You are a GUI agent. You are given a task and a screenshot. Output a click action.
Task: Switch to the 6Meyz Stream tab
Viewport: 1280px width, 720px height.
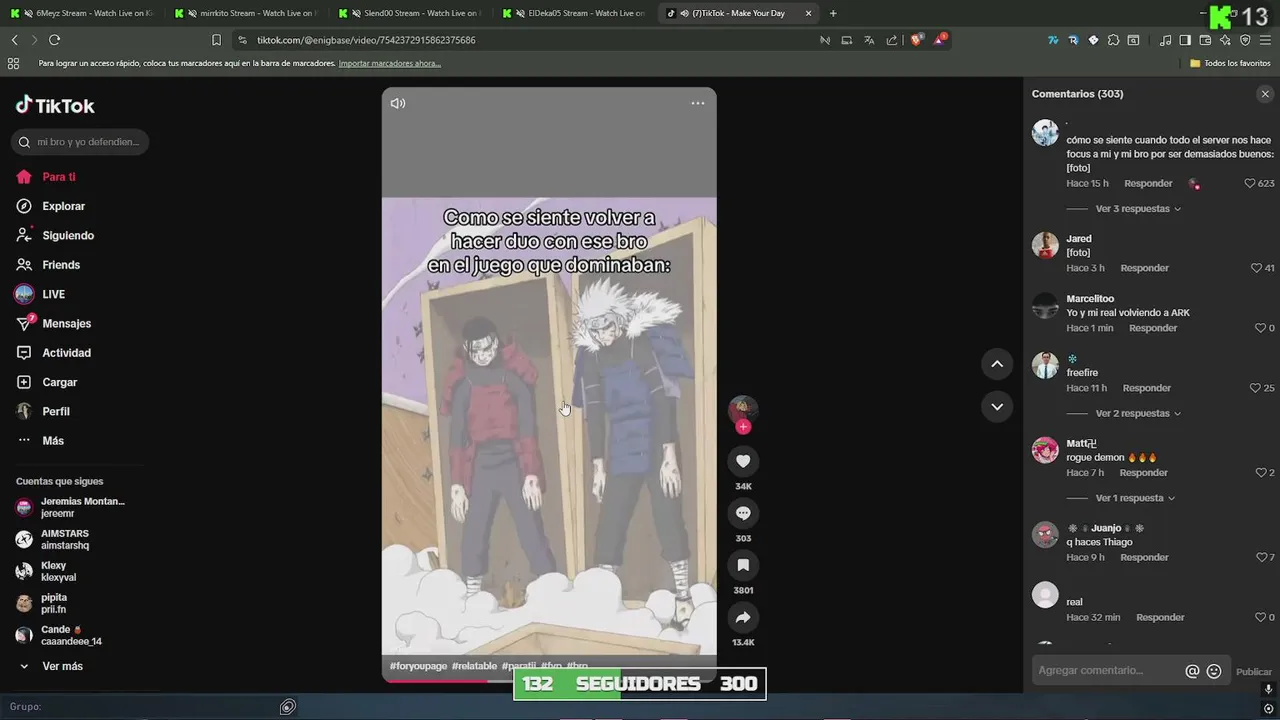pos(85,13)
